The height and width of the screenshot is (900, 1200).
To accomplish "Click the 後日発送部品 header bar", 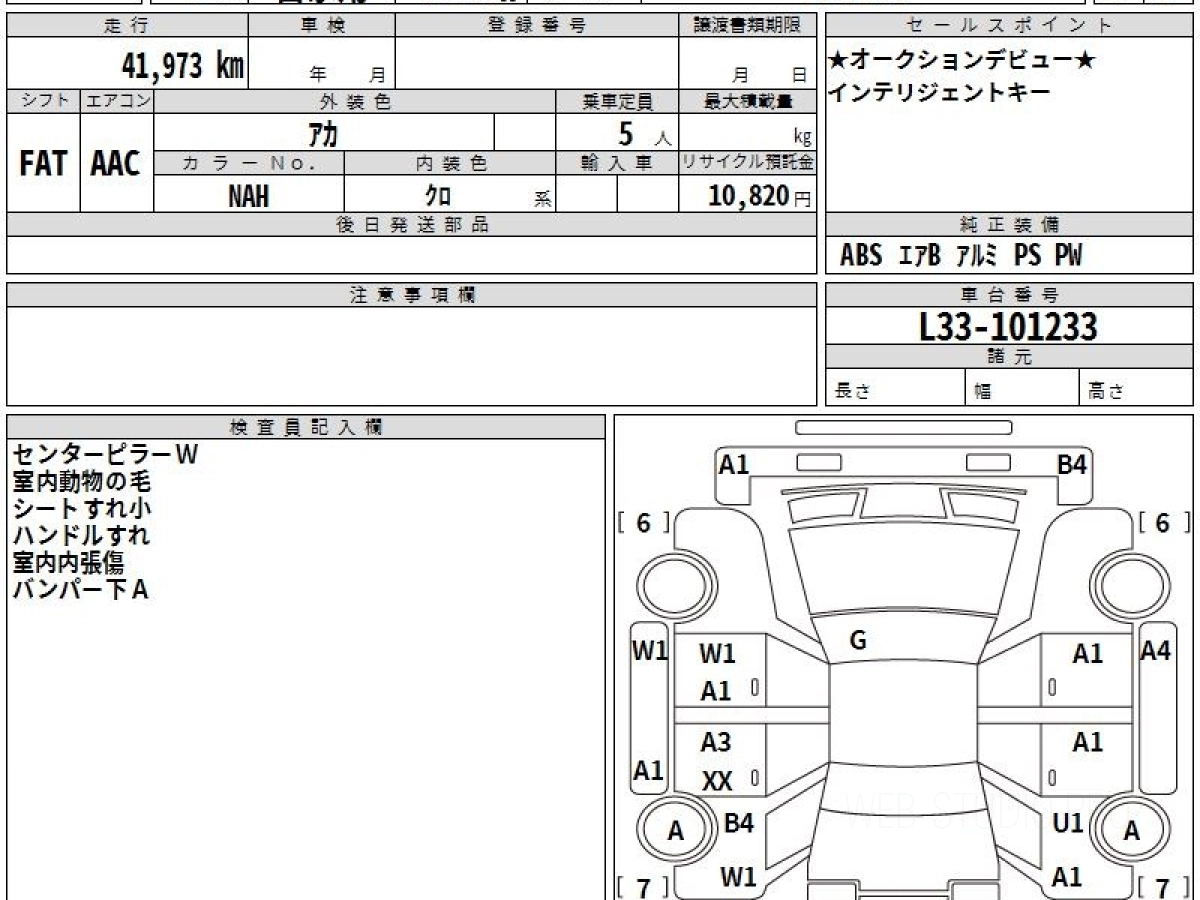I will 412,225.
